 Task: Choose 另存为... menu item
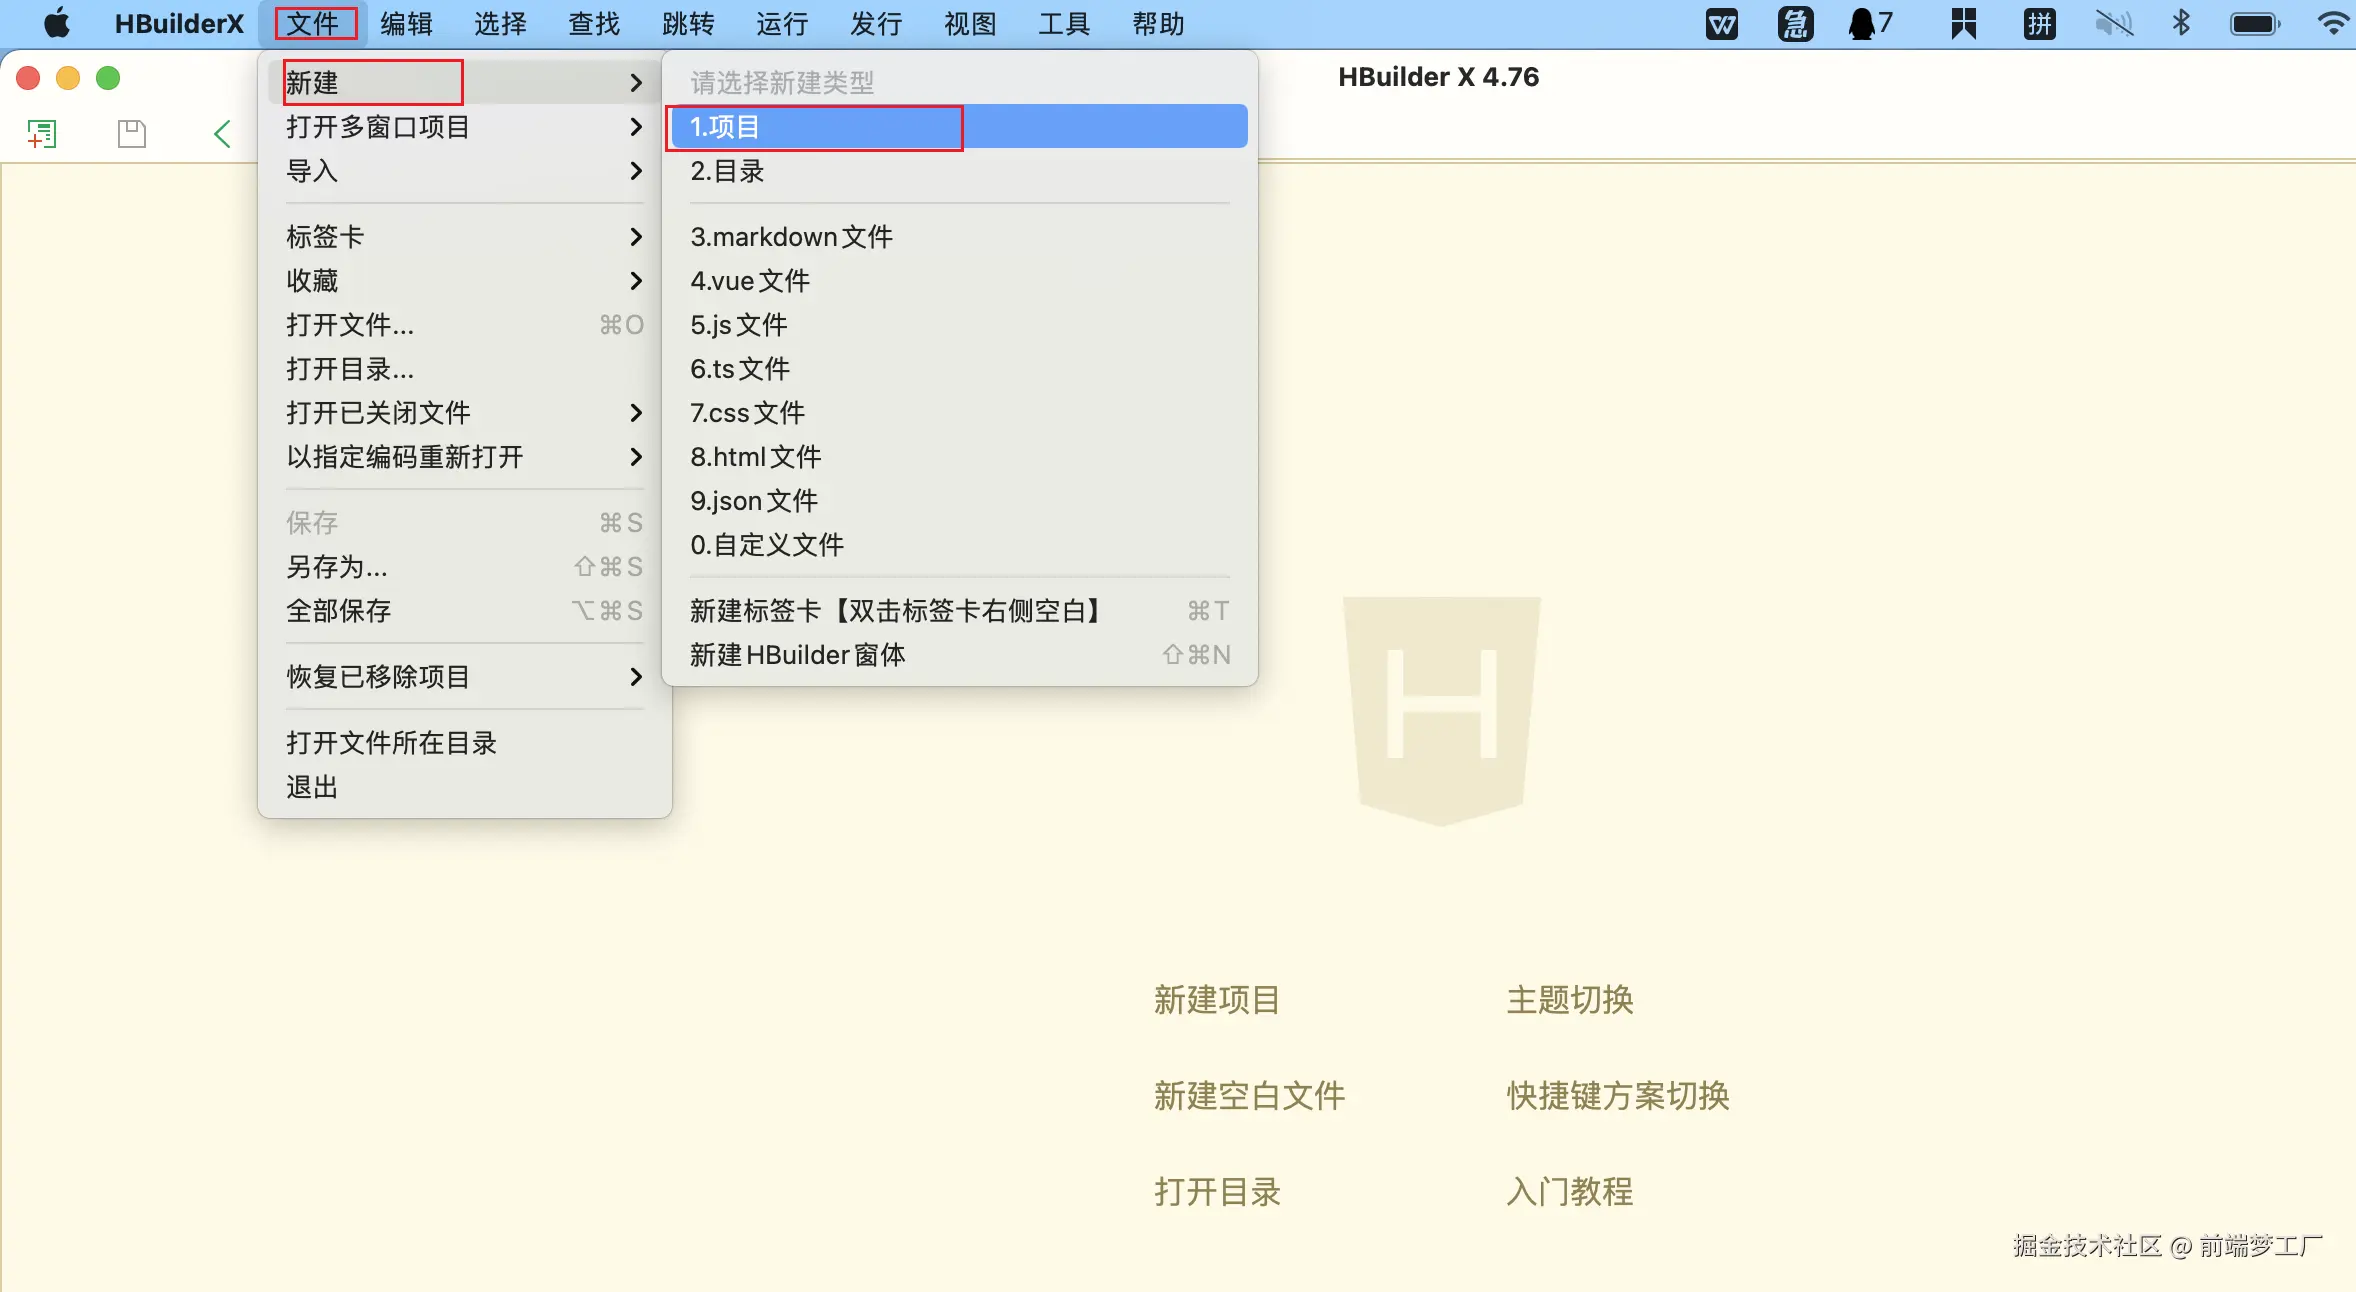465,566
